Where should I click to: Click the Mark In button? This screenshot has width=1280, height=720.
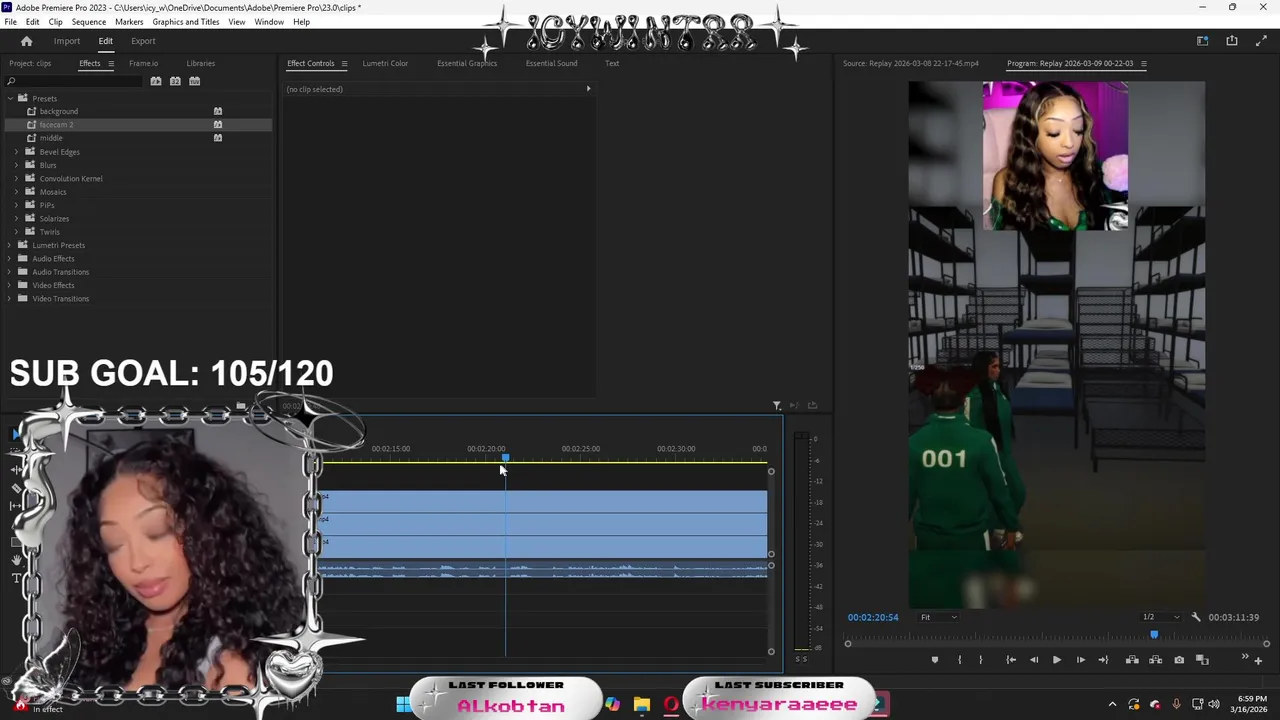pyautogui.click(x=959, y=660)
